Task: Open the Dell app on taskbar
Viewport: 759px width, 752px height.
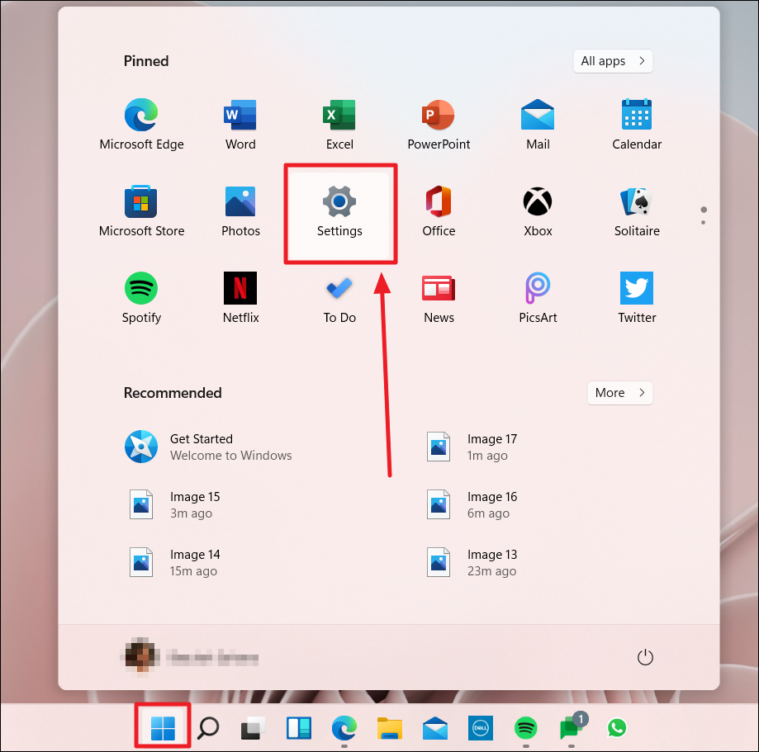Action: [480, 728]
